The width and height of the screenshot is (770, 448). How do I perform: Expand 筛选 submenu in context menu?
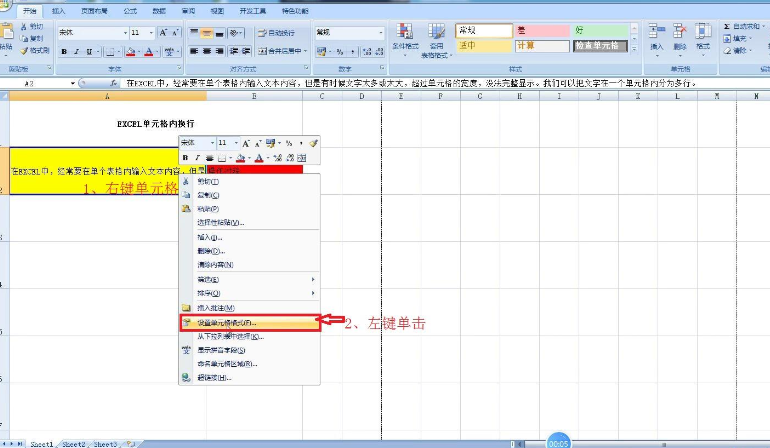coord(250,280)
